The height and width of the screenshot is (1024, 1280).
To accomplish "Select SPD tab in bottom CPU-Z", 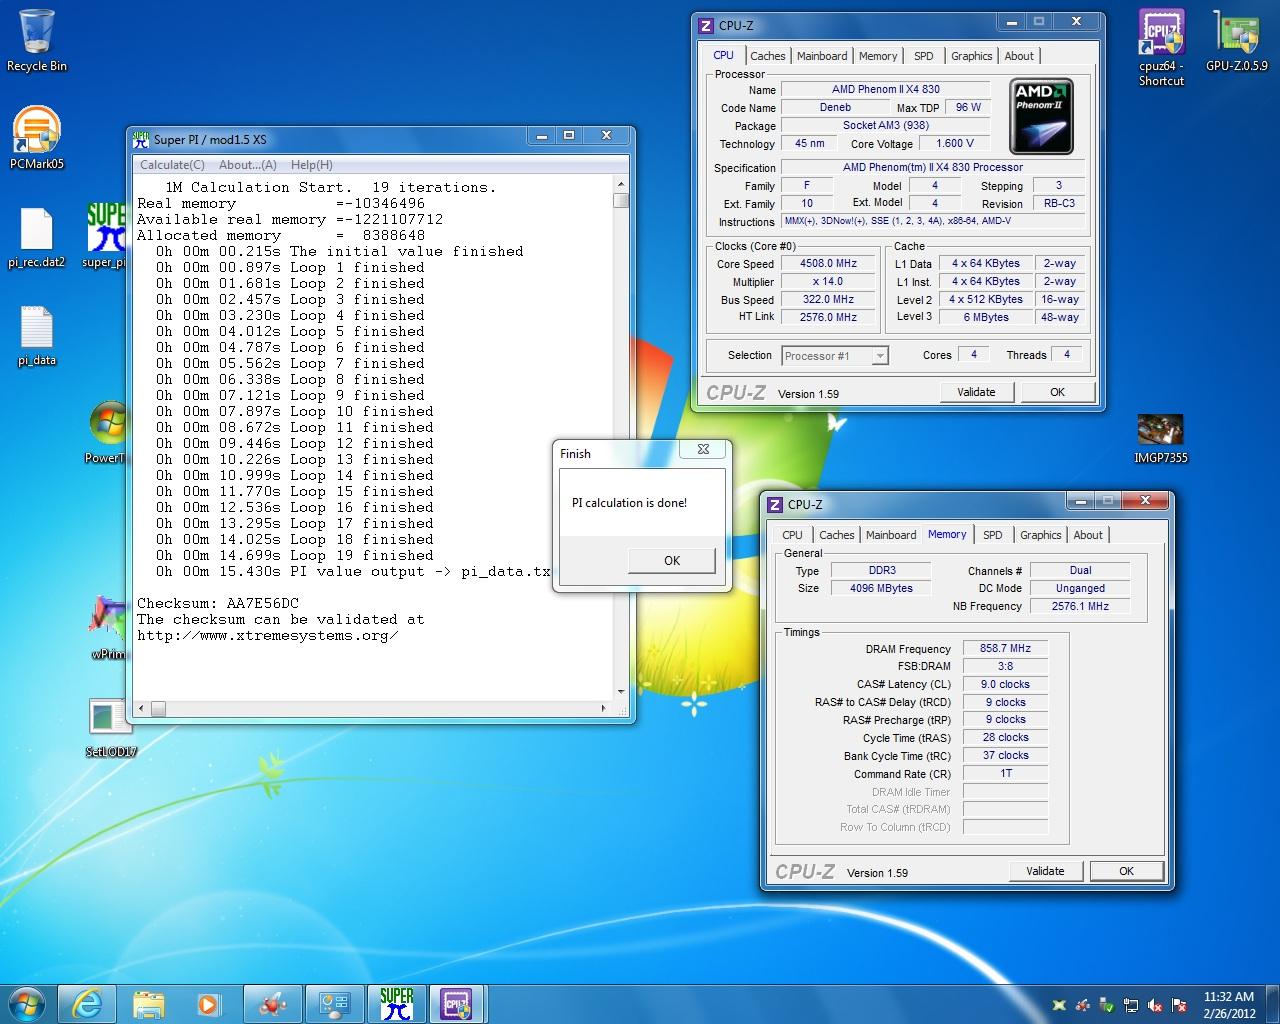I will pos(993,535).
